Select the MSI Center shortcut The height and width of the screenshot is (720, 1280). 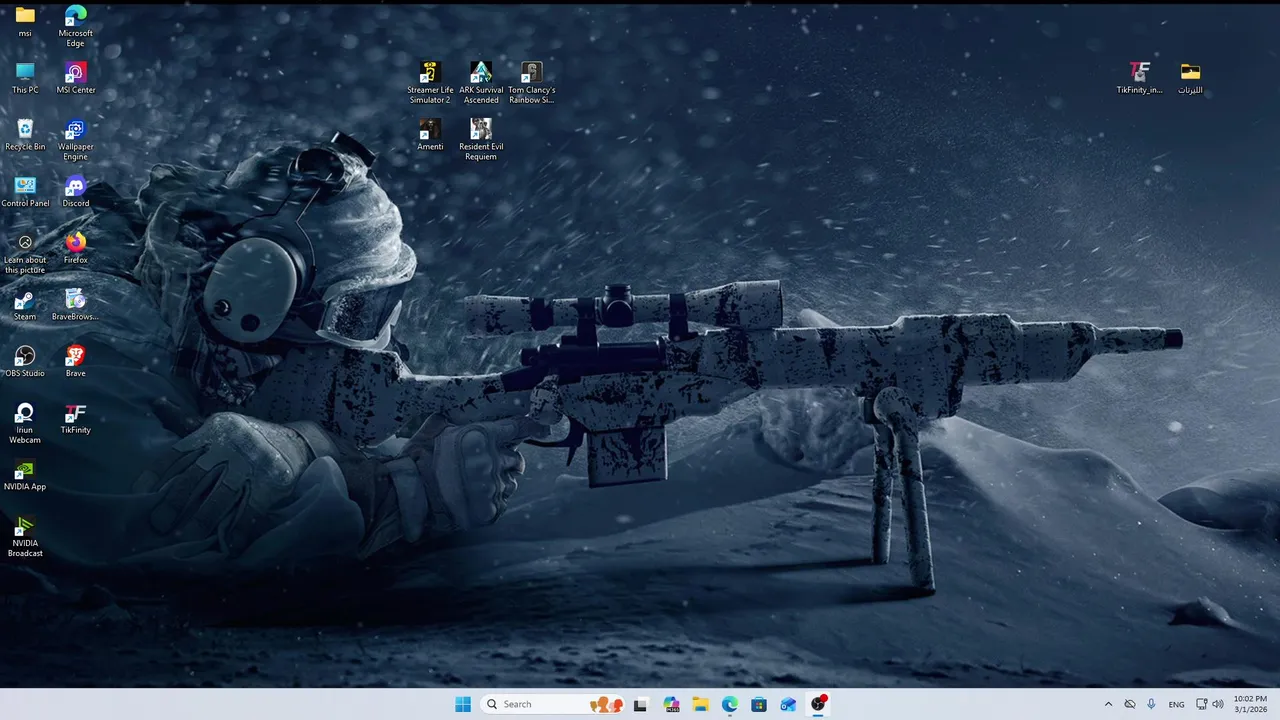click(75, 78)
